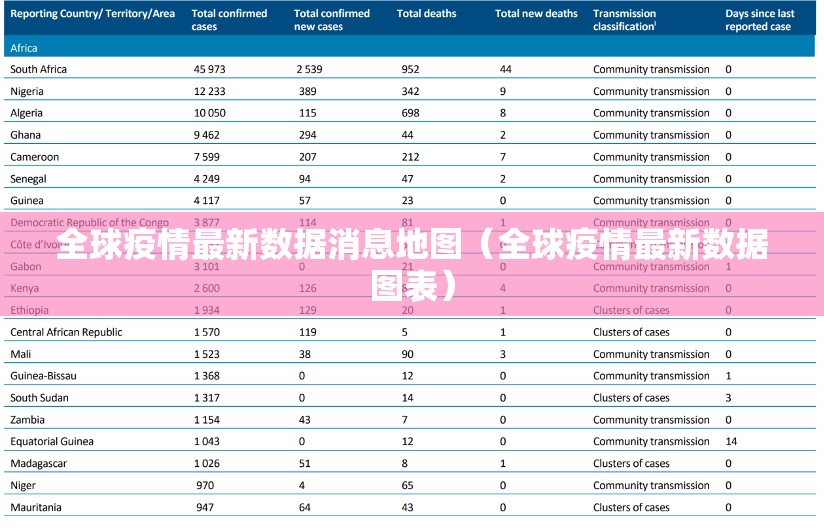824x528 pixels.
Task: Click Algeria's total deaths value 698
Action: (410, 113)
